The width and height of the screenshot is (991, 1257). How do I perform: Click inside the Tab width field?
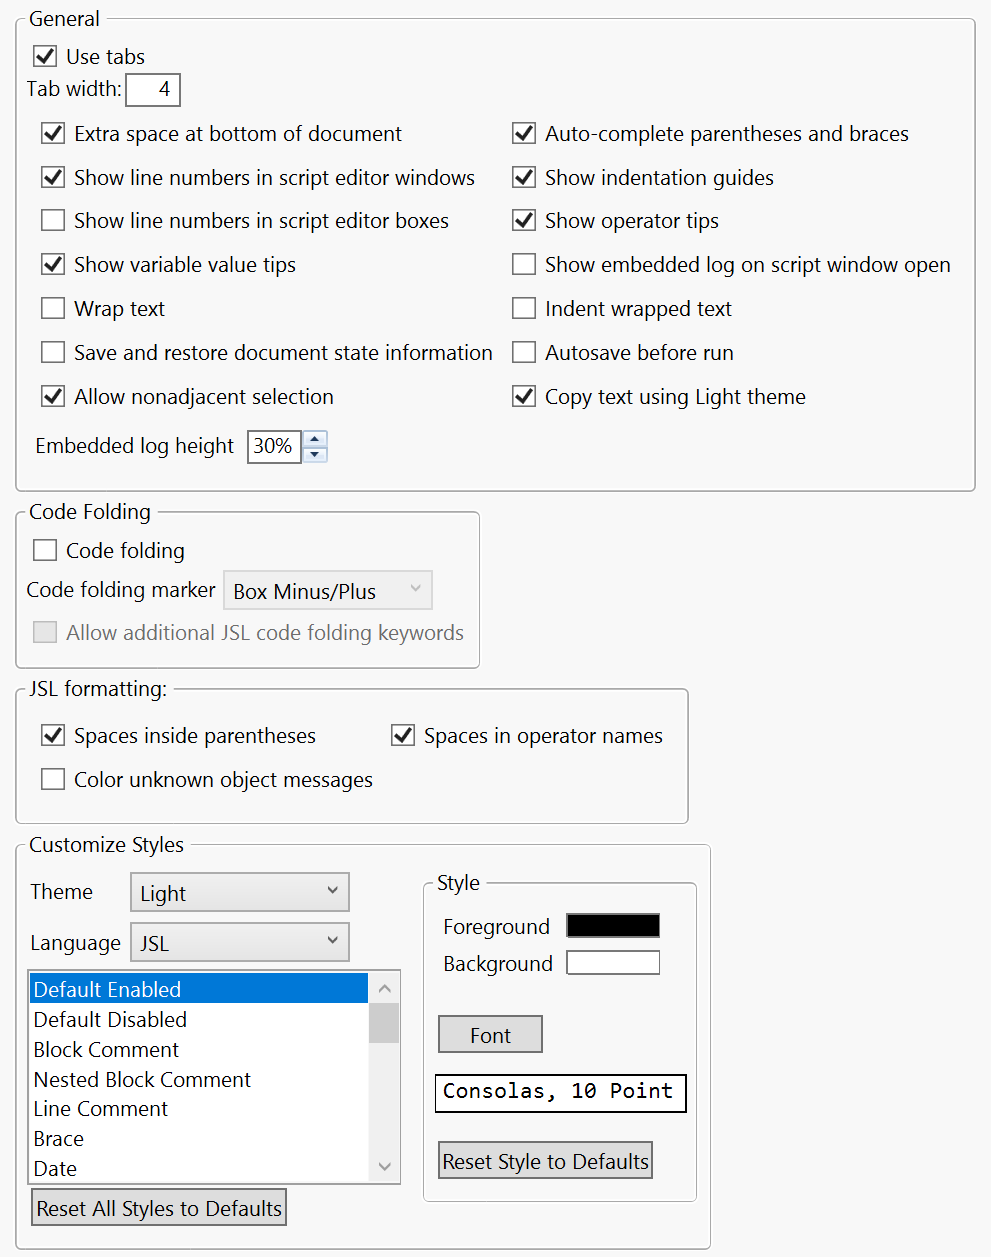(x=152, y=89)
